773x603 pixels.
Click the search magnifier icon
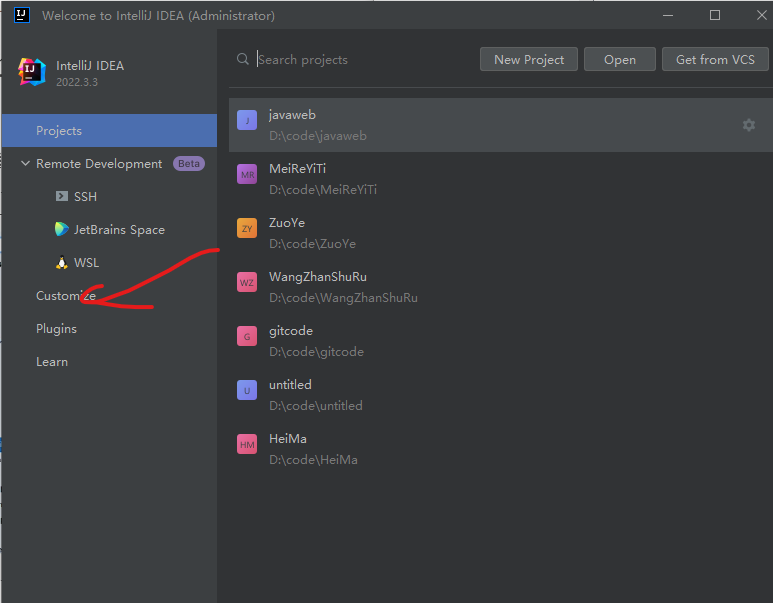click(x=243, y=59)
